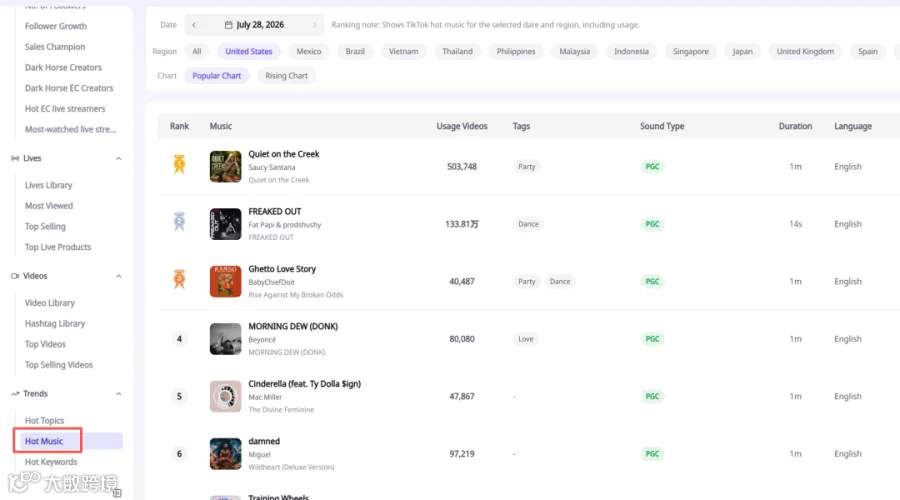Screen dimensions: 900x500
Task: Filter region by Mexico
Action: tap(309, 51)
